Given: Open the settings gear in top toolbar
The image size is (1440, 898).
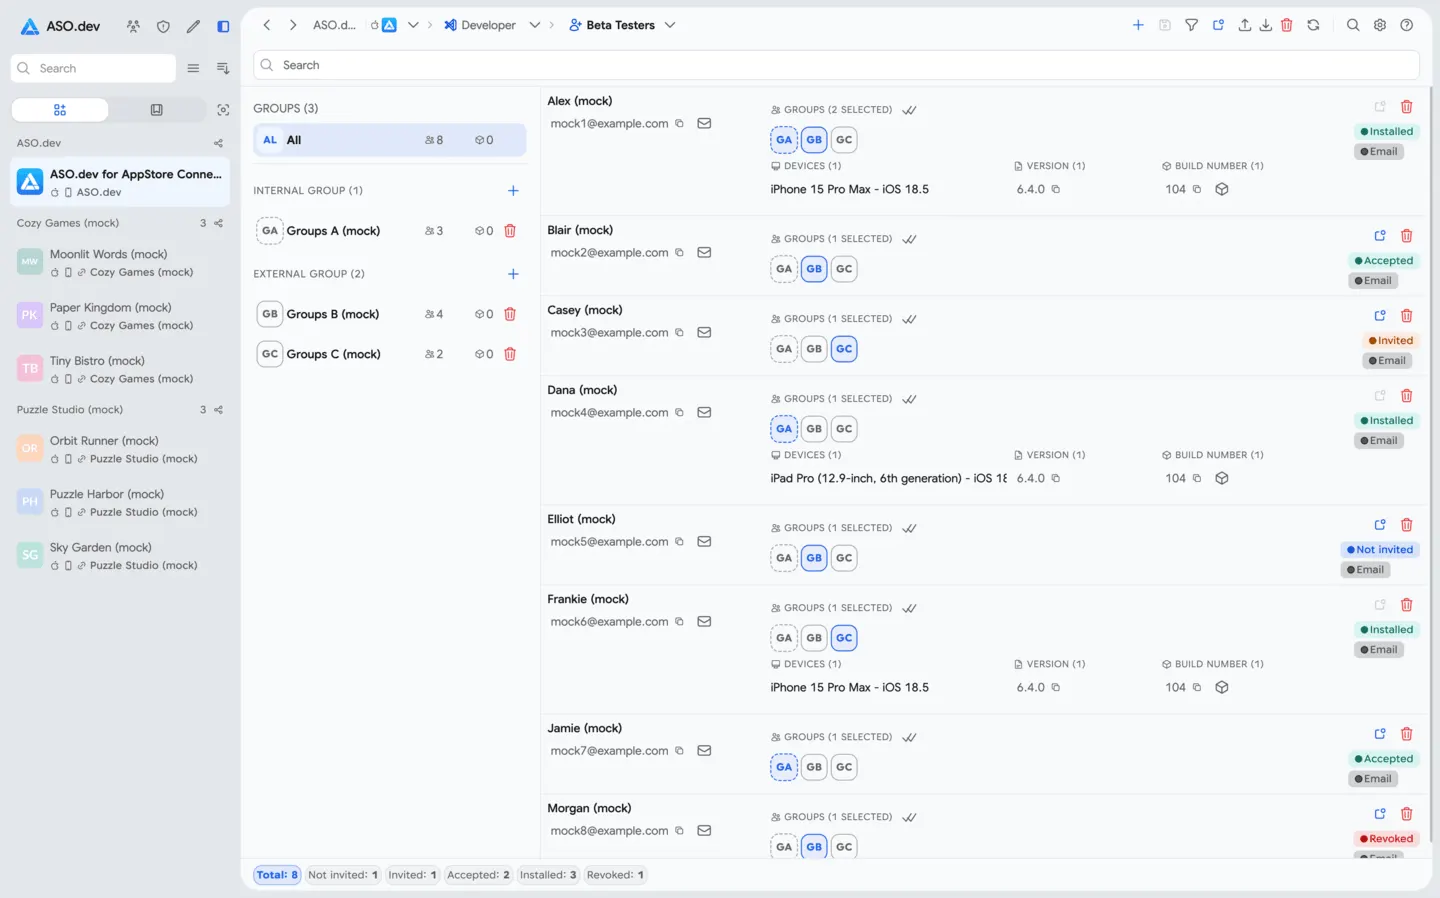Looking at the screenshot, I should point(1380,25).
